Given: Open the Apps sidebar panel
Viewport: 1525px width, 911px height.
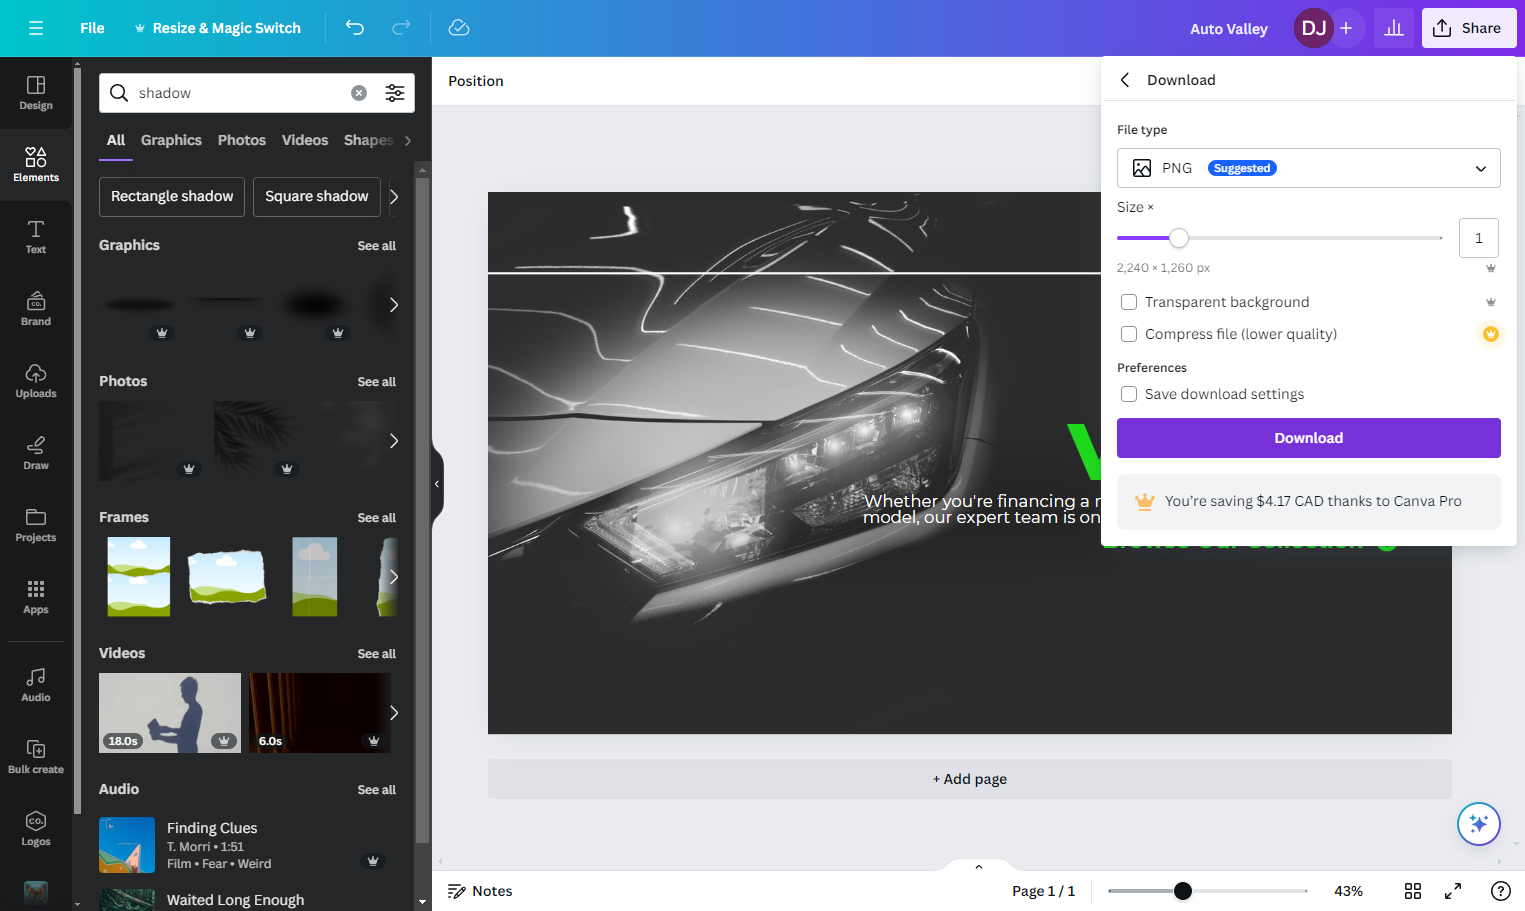Looking at the screenshot, I should coord(36,597).
